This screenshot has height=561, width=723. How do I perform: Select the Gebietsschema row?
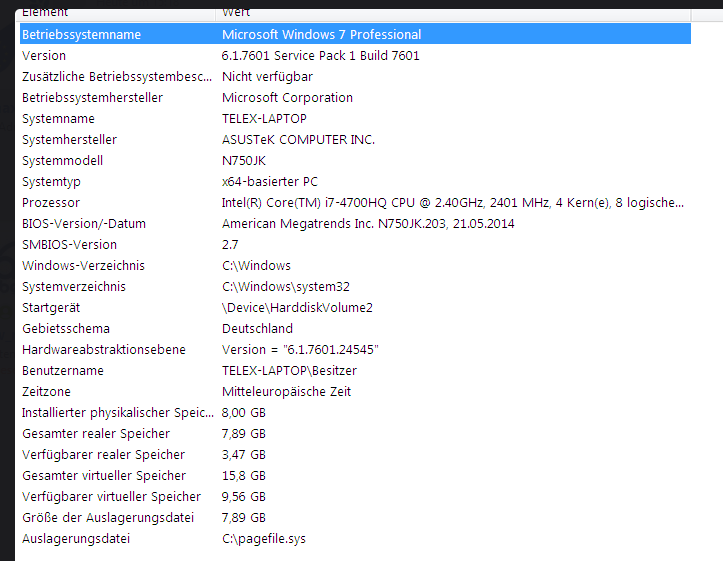(355, 329)
